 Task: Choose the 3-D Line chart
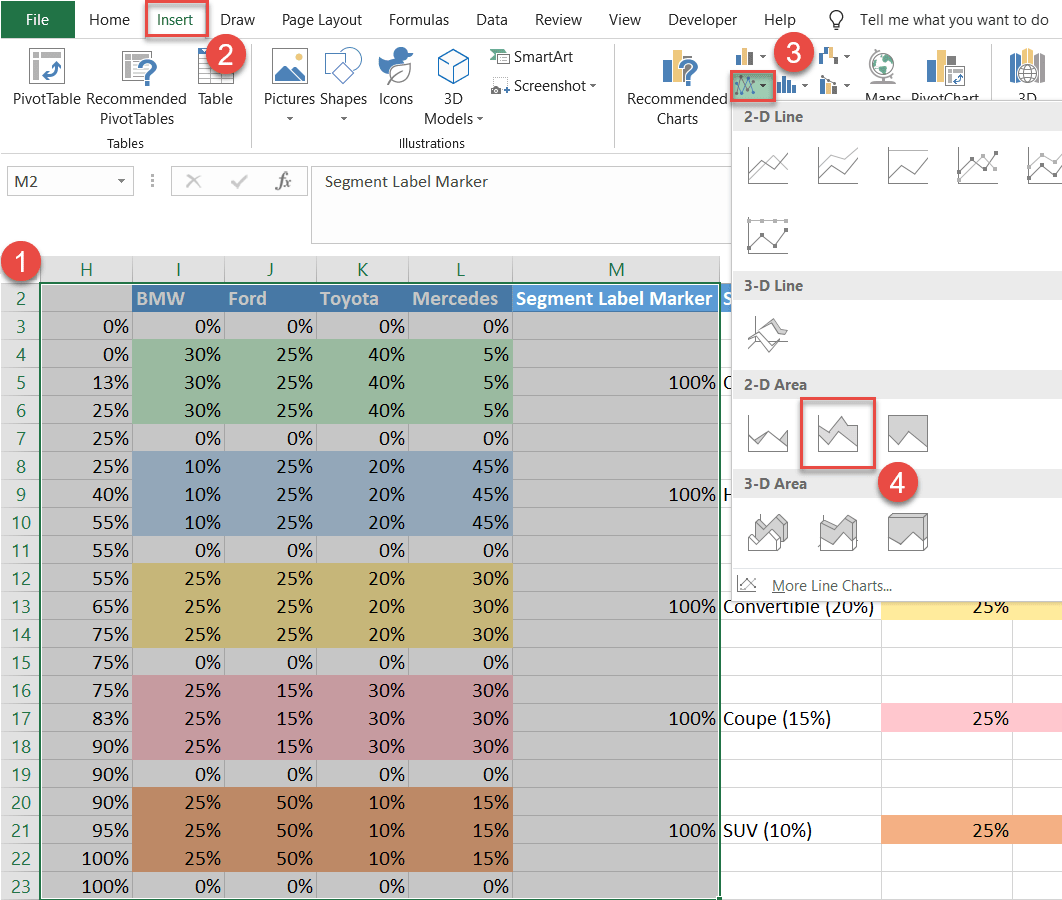(x=767, y=335)
